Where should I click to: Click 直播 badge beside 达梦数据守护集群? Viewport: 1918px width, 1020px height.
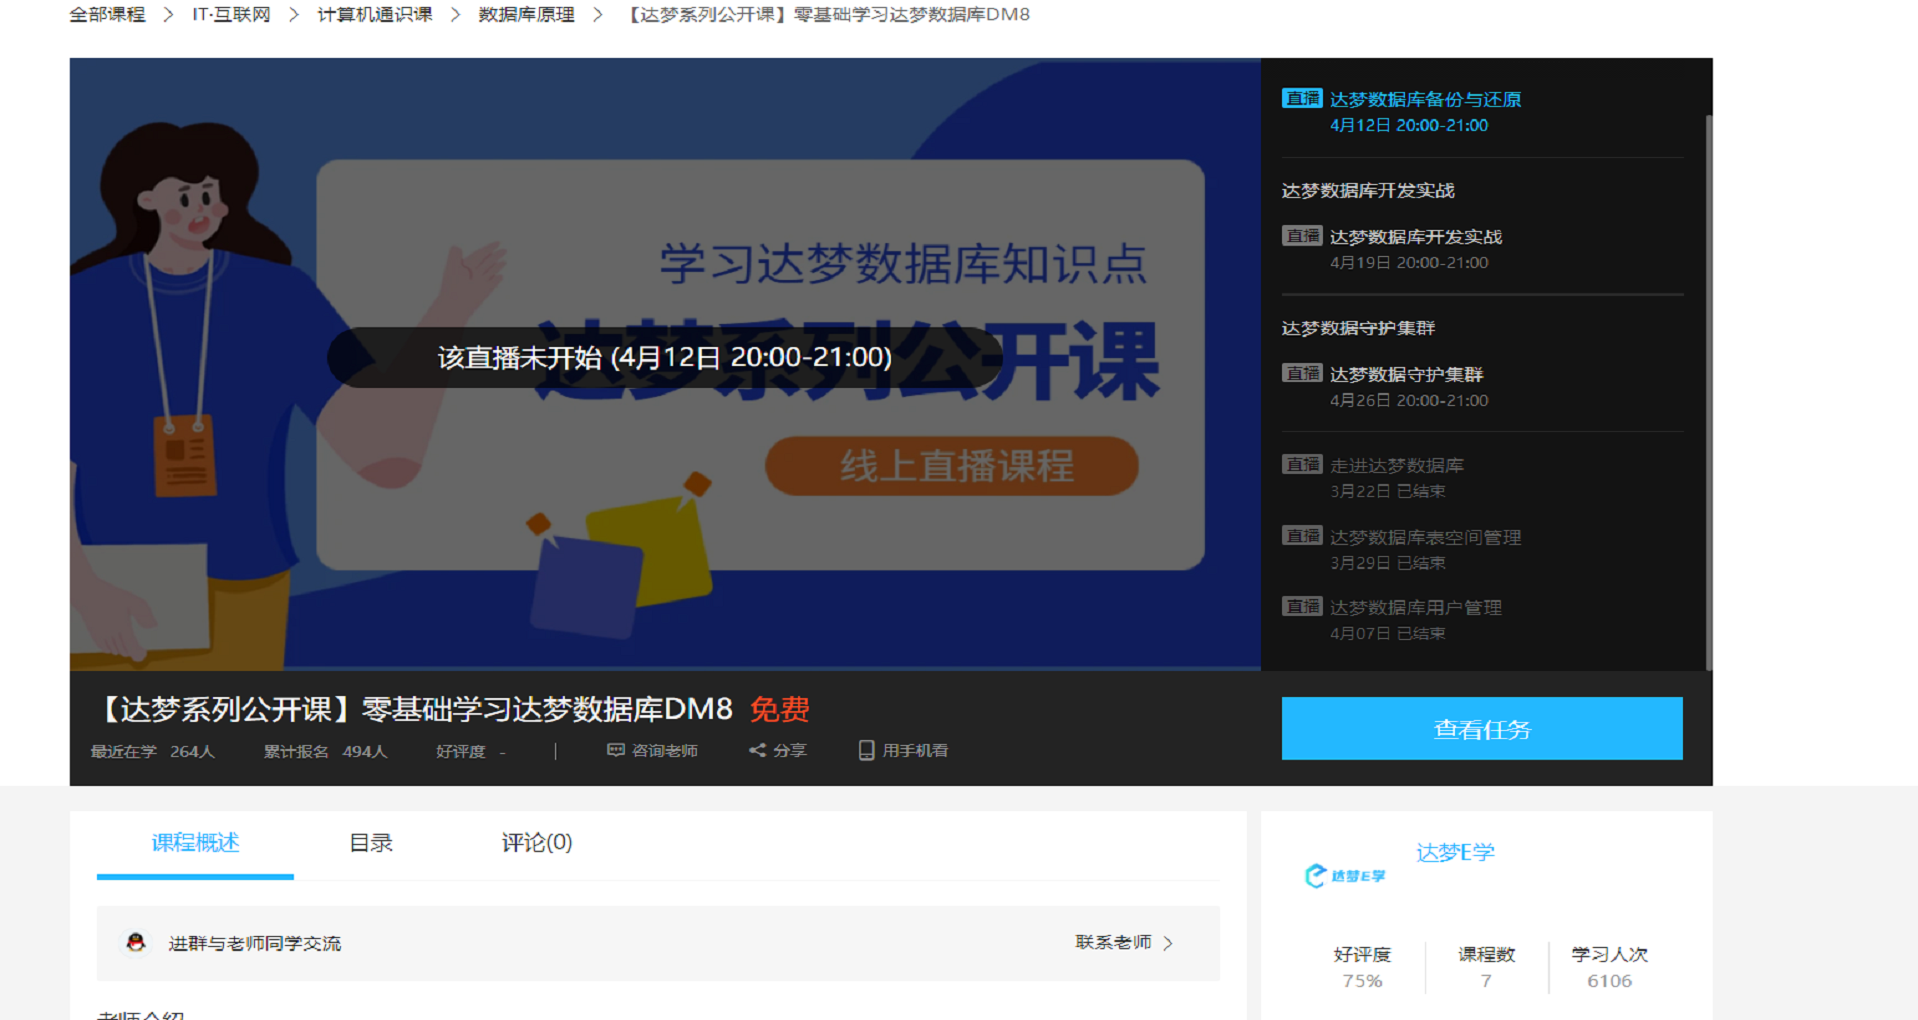click(x=1301, y=373)
